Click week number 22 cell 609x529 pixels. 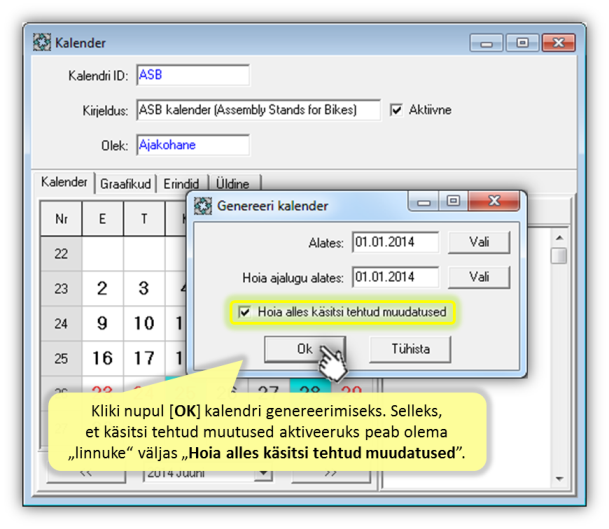(x=61, y=254)
